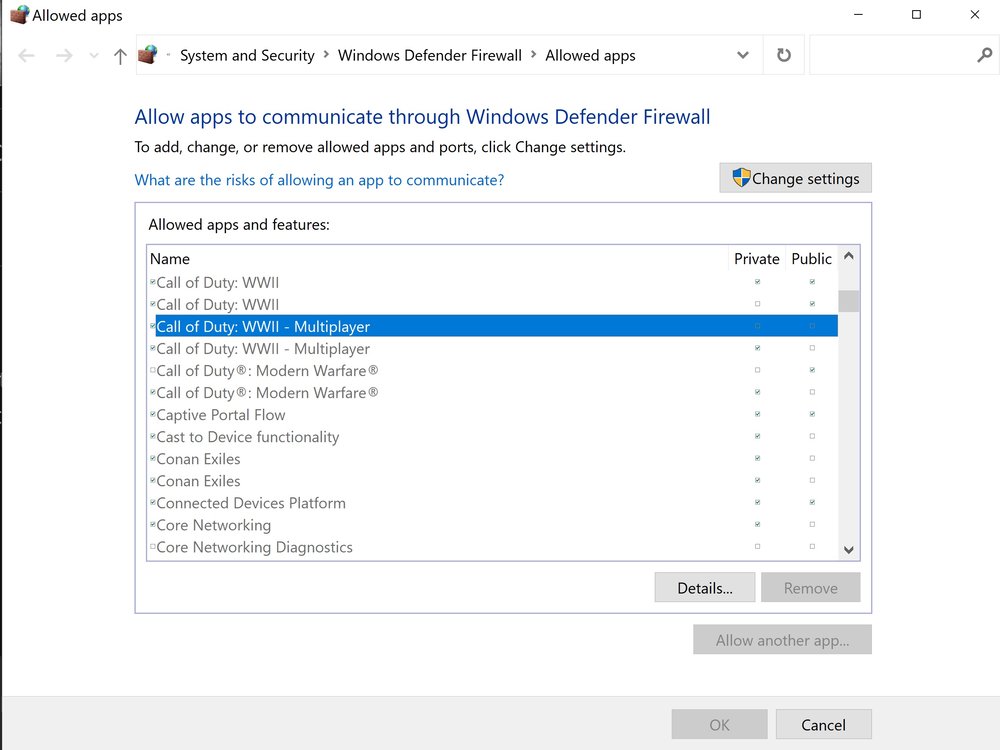Enable Core Networking Diagnostics name checkbox

point(152,547)
